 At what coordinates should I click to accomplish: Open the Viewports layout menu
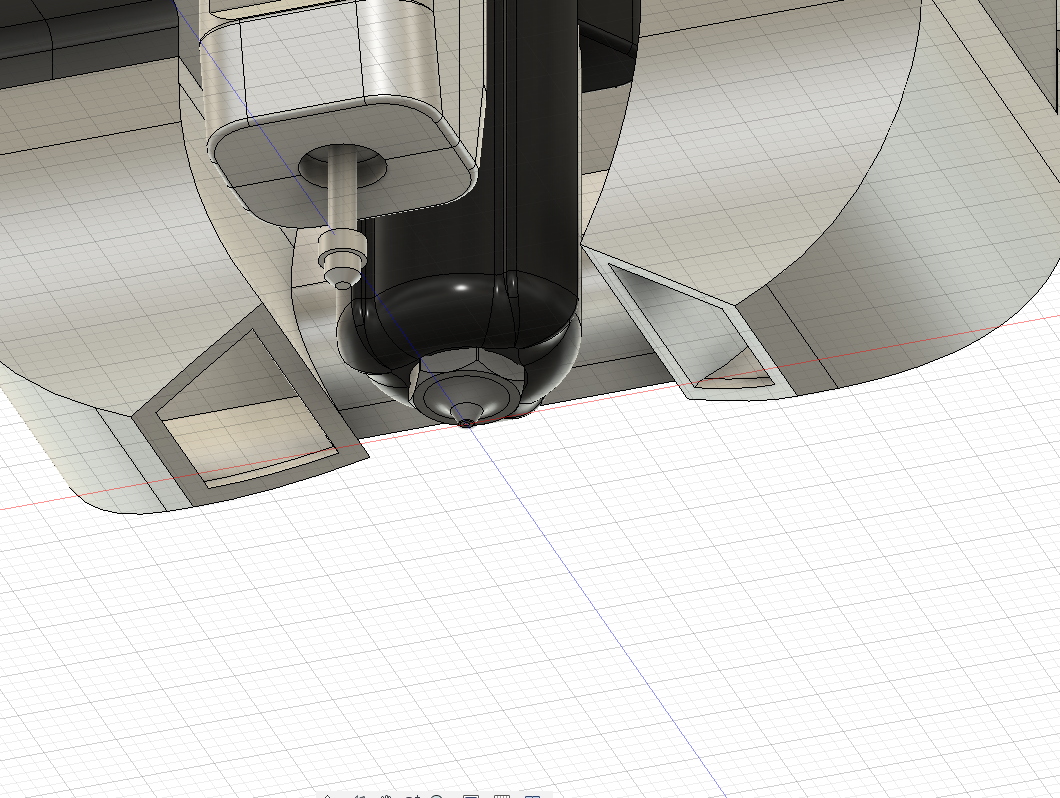pyautogui.click(x=532, y=796)
